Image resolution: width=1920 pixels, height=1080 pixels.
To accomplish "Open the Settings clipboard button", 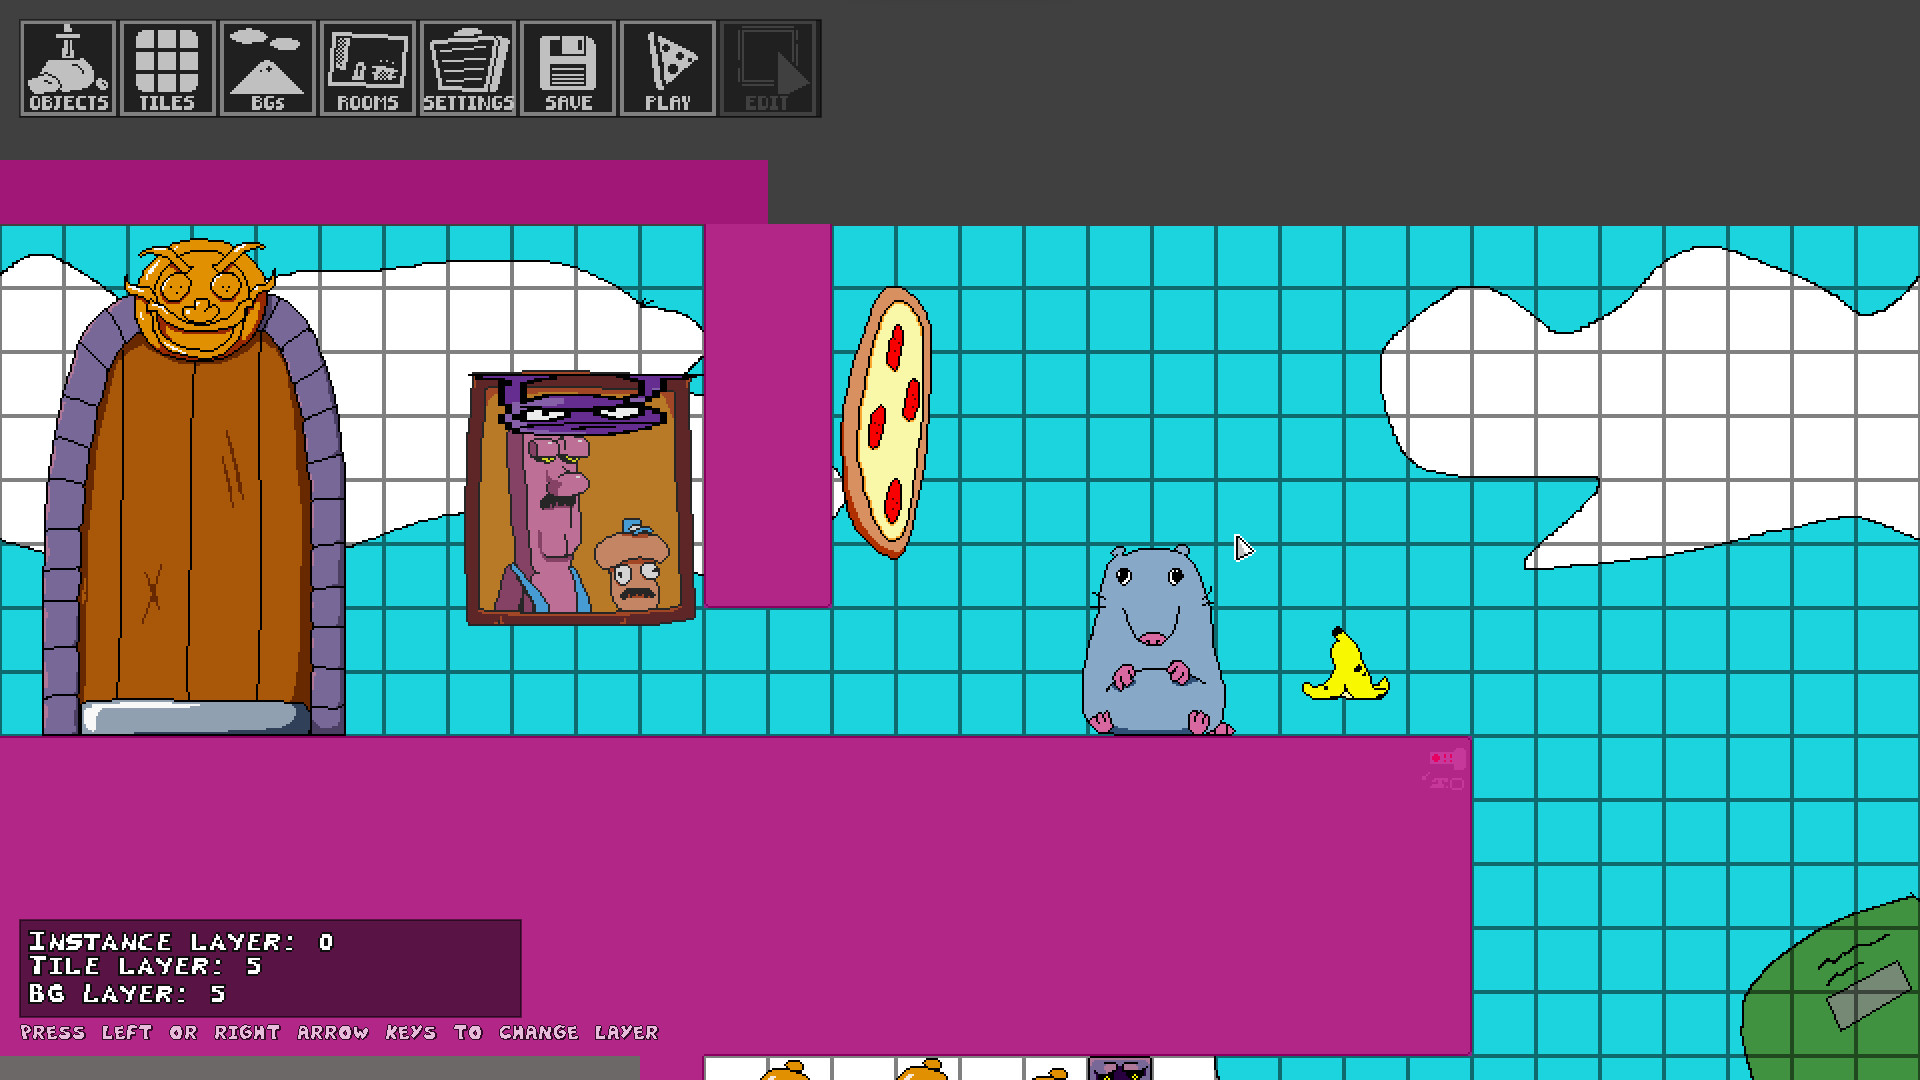I will tap(468, 68).
